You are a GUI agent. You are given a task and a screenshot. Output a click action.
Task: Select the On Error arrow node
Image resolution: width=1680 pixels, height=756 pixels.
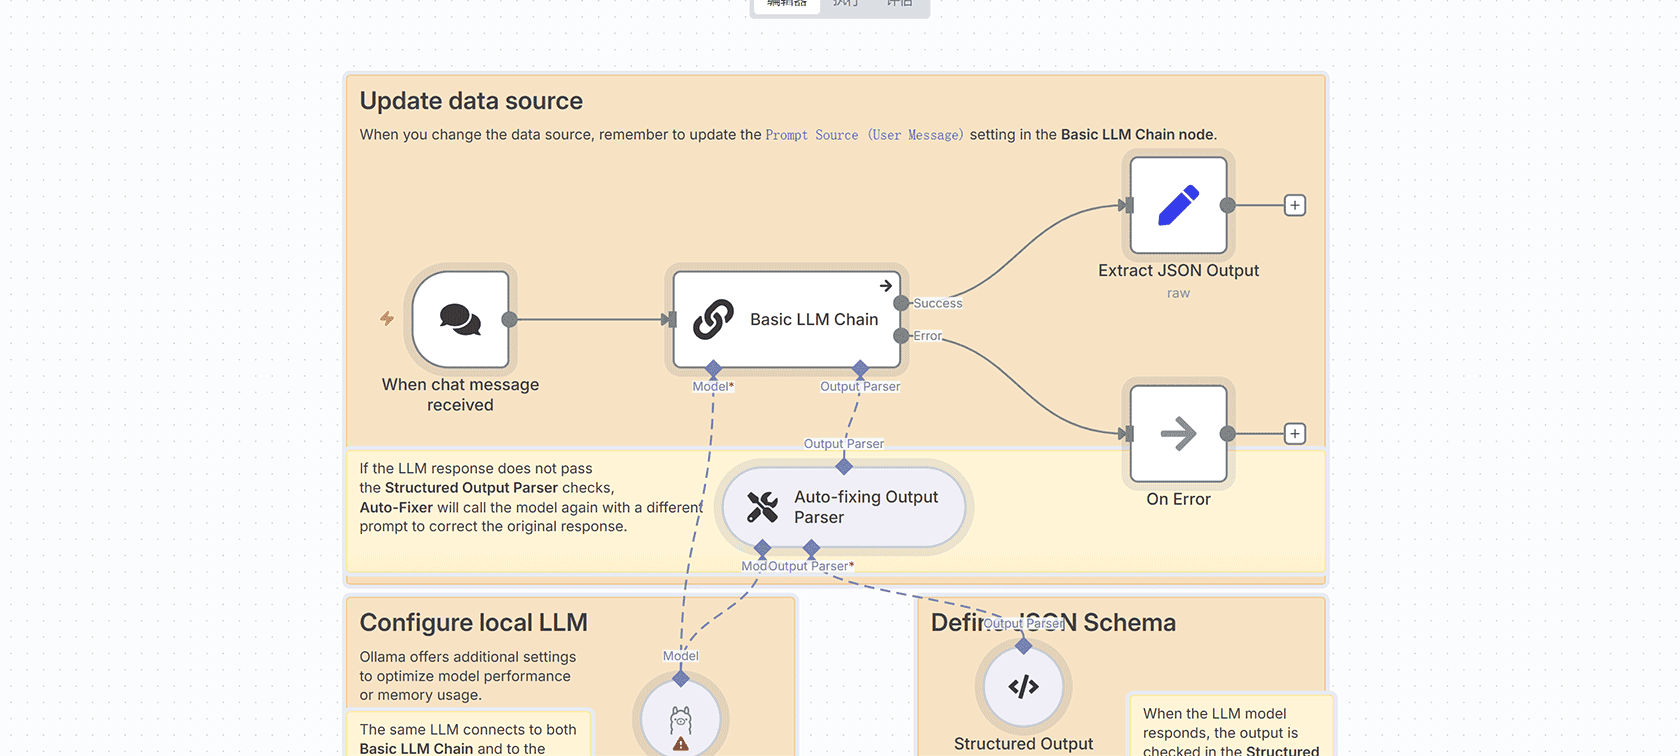1178,434
